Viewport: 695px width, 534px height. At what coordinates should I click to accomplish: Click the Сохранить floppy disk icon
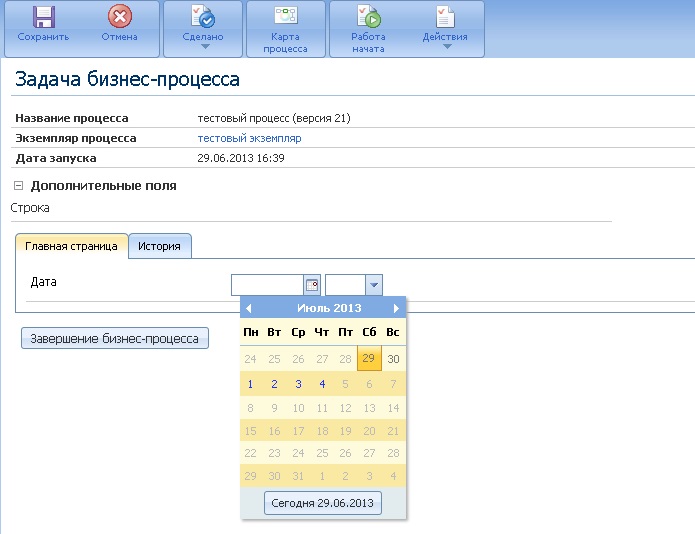point(43,18)
